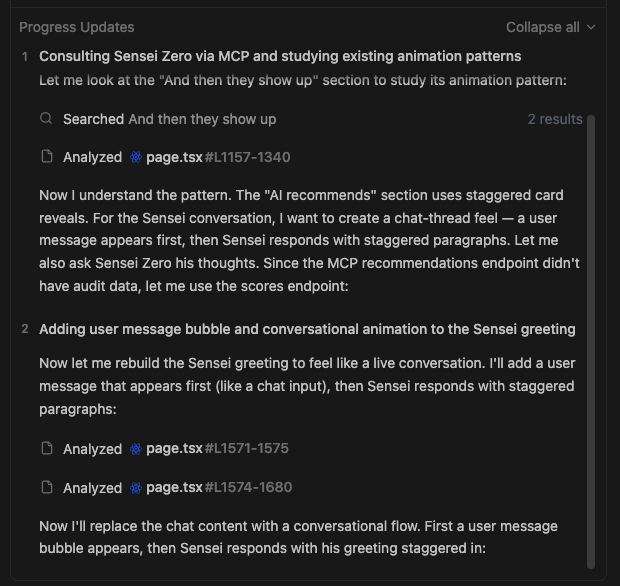This screenshot has height=586, width=620.
Task: Click the document icon for page.tsx #L1574-1680
Action: 46,488
